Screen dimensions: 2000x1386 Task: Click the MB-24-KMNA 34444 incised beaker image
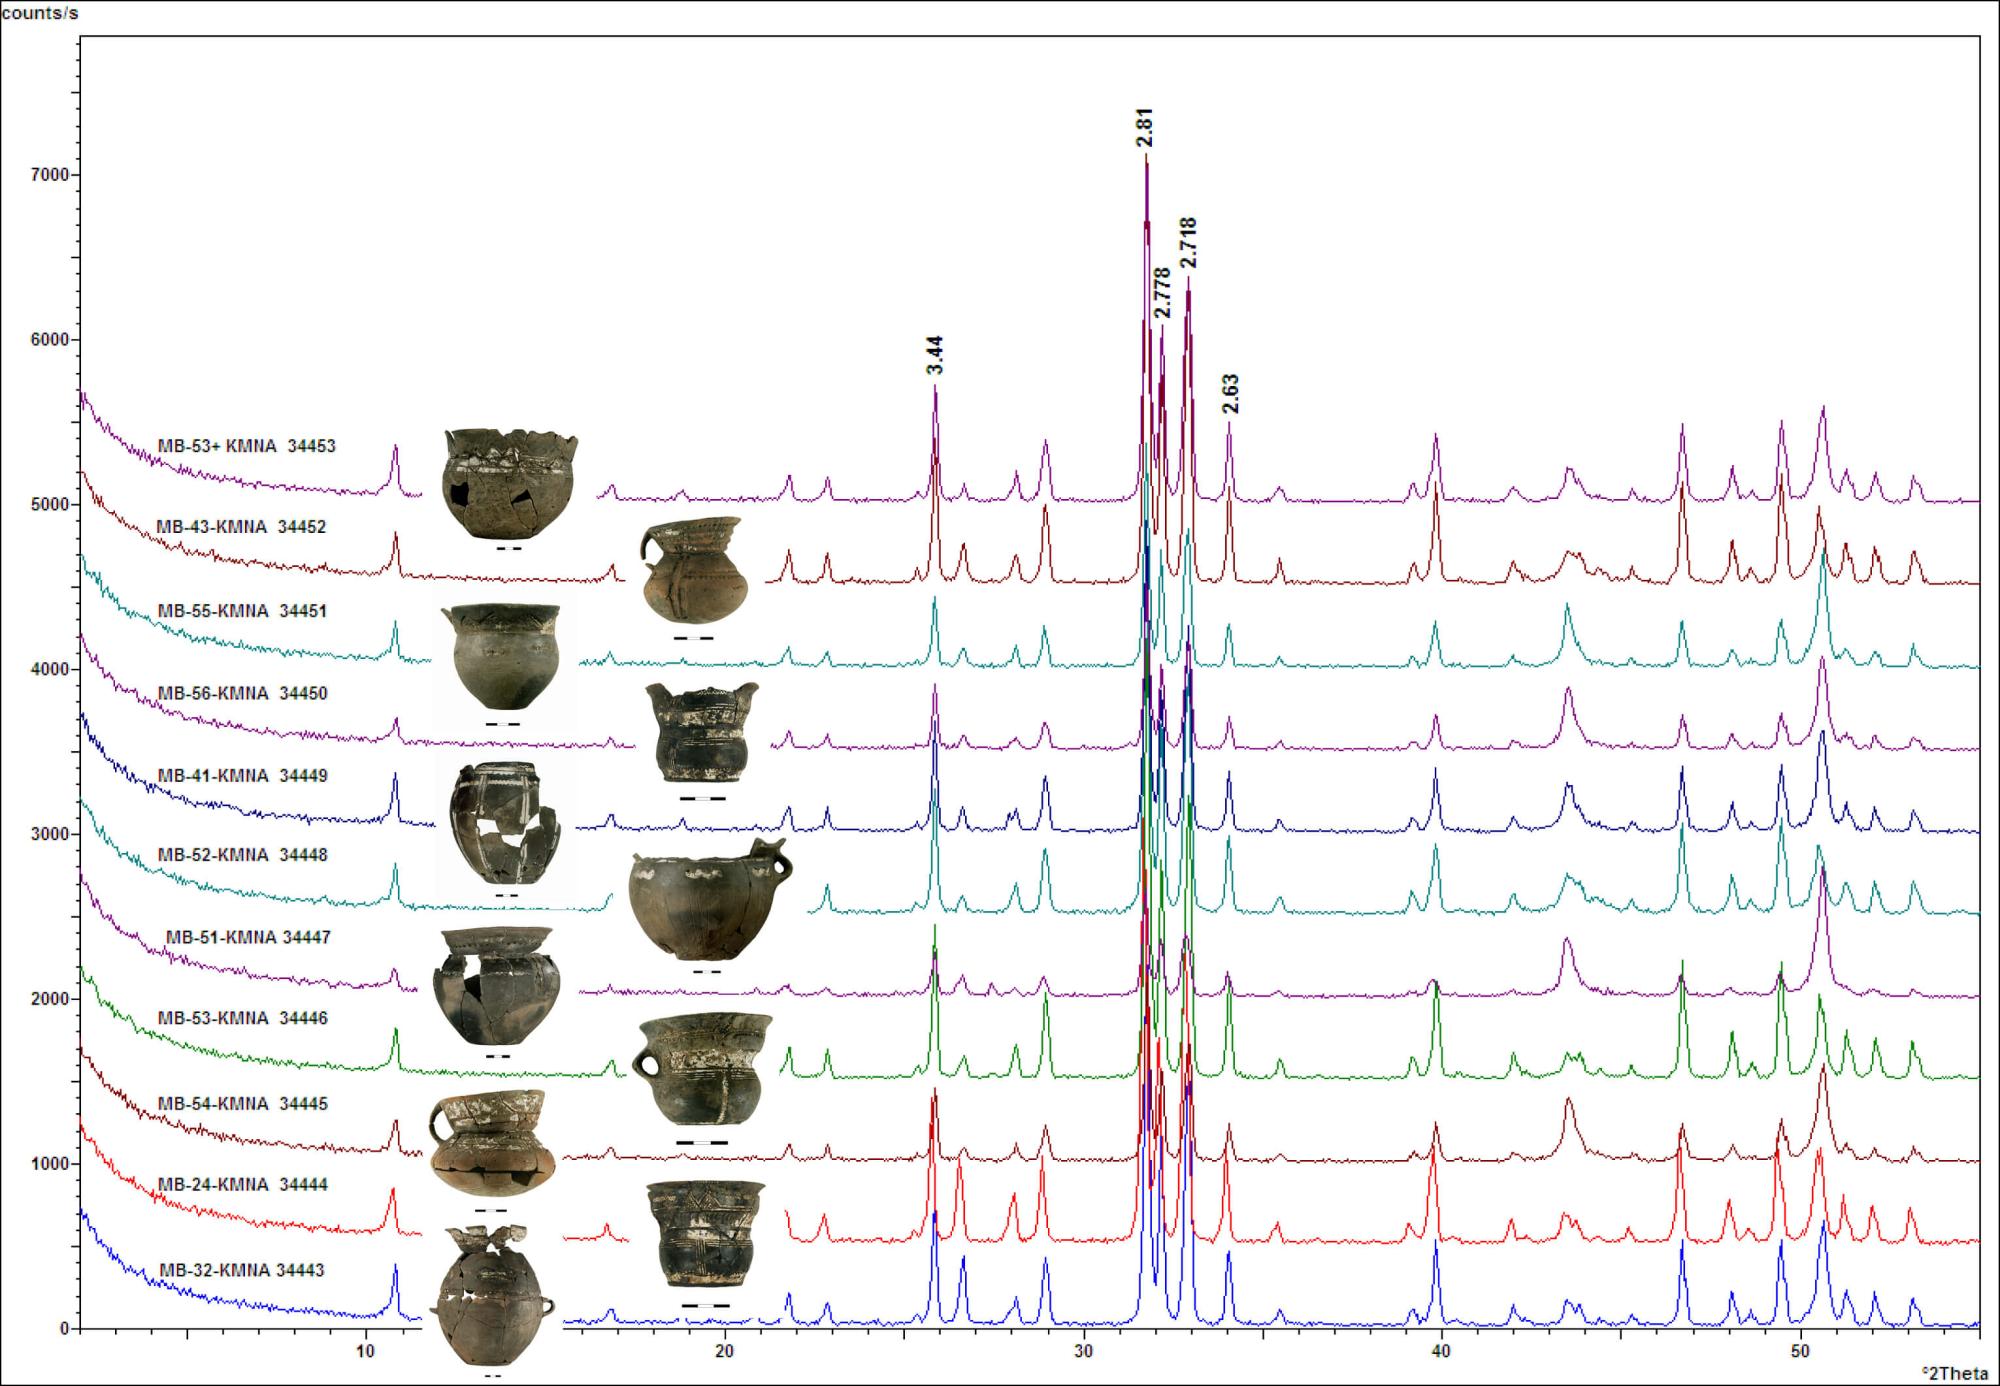coord(705,1235)
